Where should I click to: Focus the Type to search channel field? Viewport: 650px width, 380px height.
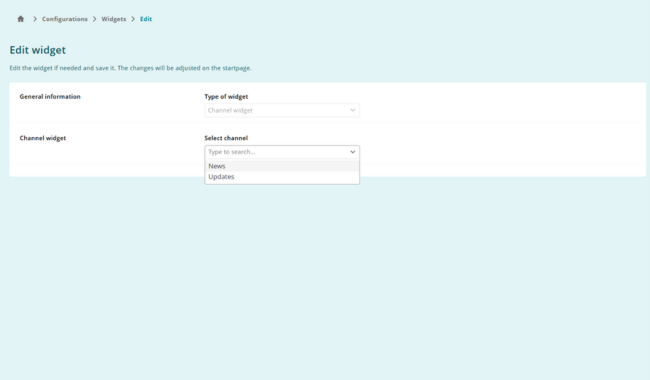277,152
